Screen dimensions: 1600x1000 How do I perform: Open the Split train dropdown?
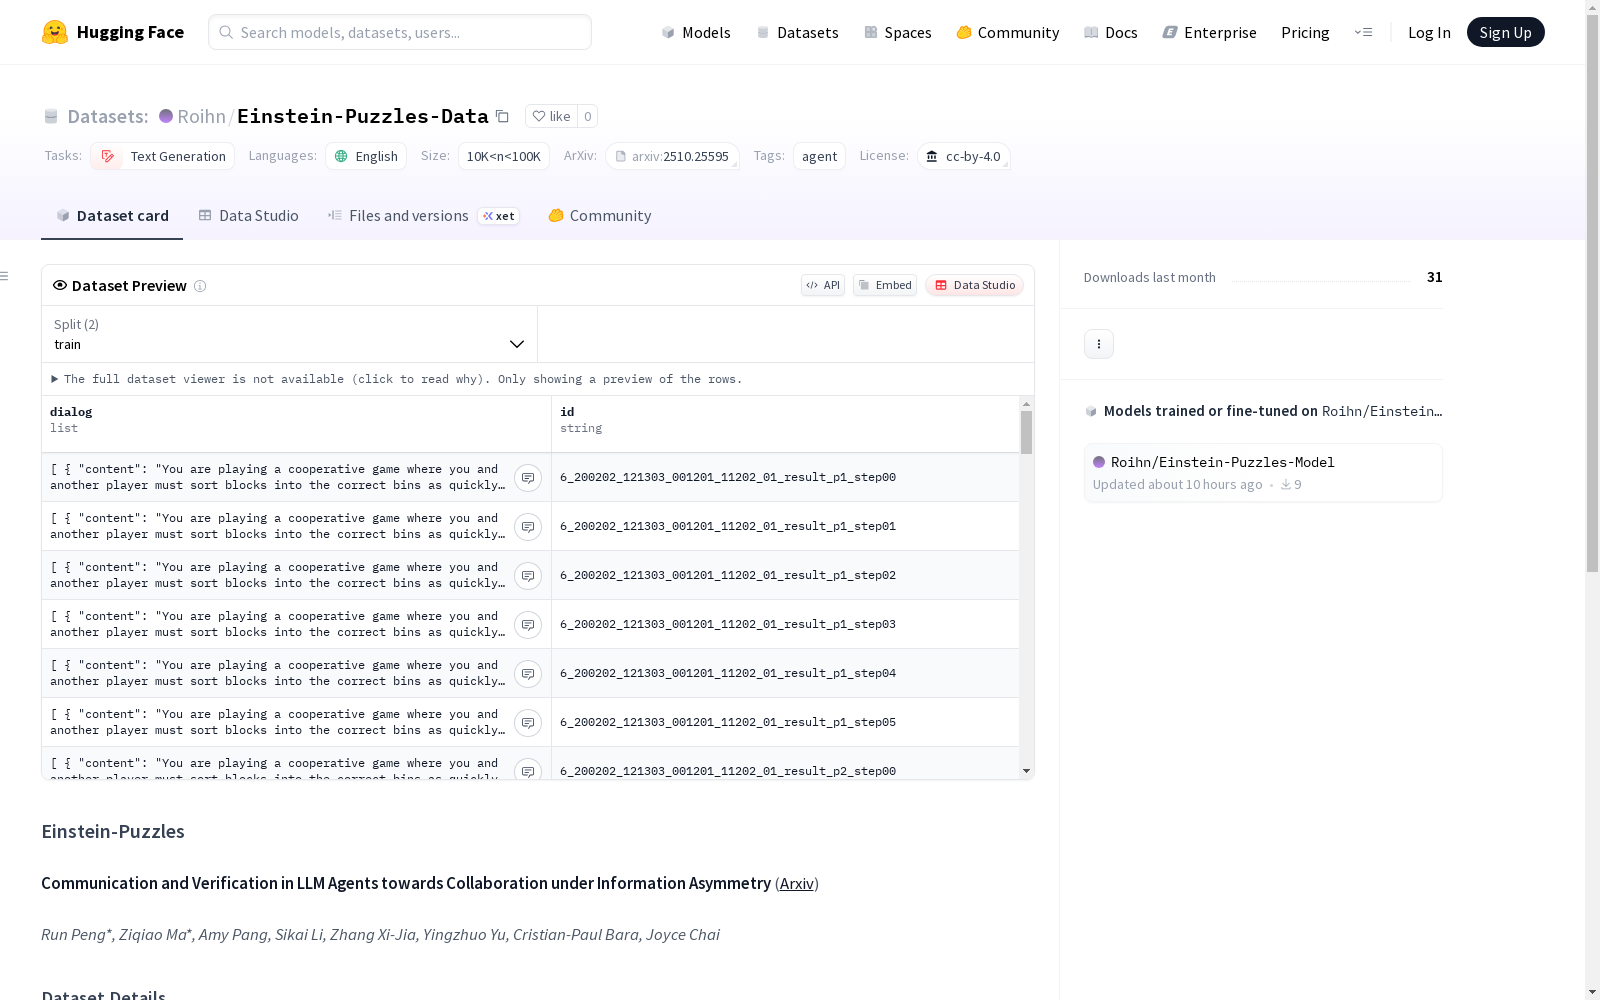289,334
